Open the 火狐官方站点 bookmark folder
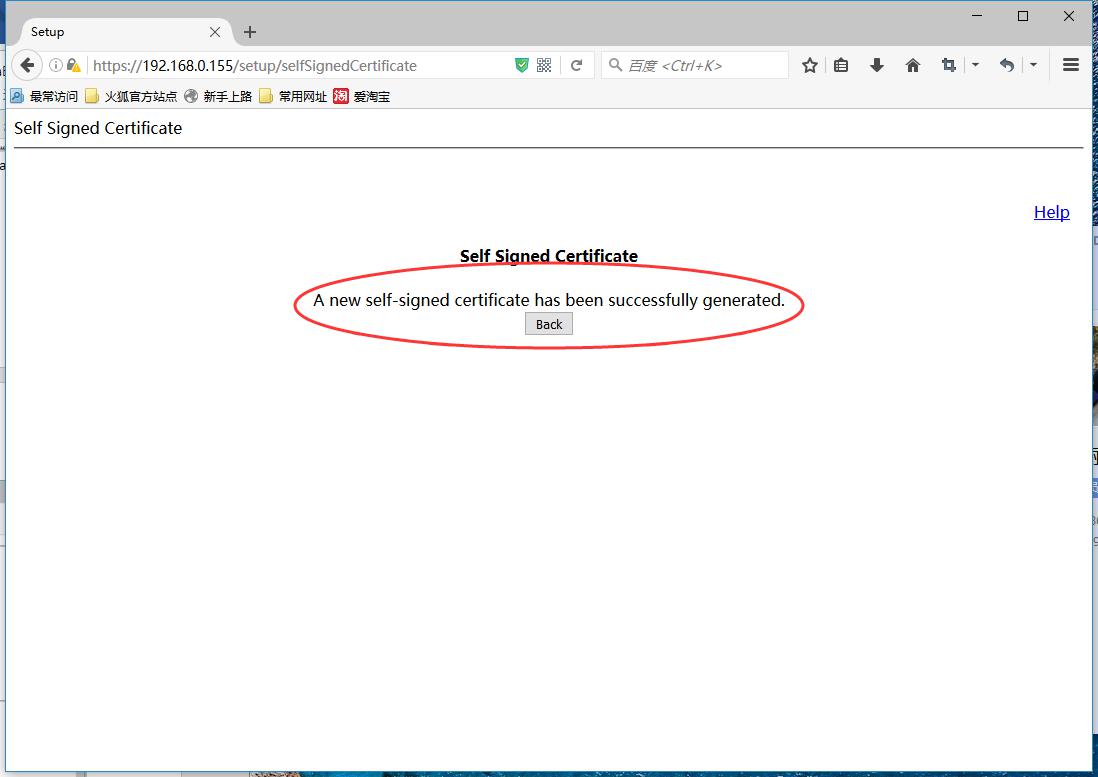1098x777 pixels. point(131,96)
